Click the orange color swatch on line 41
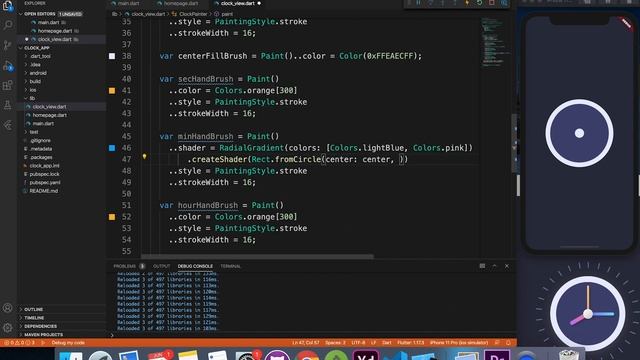Viewport: 640px width, 360px height. pos(112,91)
